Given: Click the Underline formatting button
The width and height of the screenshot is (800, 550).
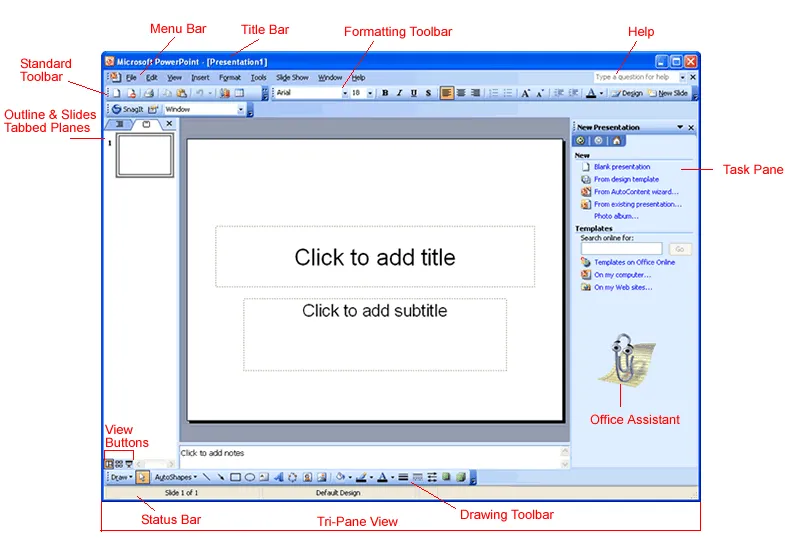Looking at the screenshot, I should [413, 93].
